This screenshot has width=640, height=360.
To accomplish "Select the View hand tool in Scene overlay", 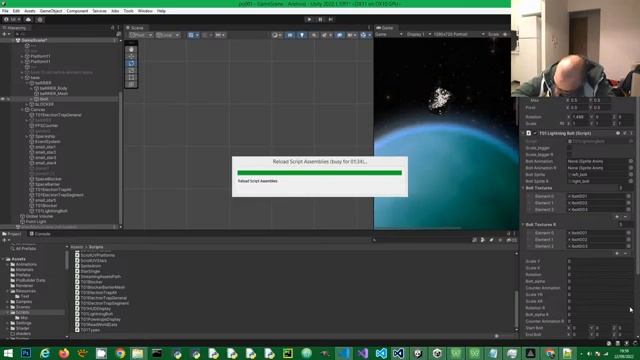I will coord(131,49).
